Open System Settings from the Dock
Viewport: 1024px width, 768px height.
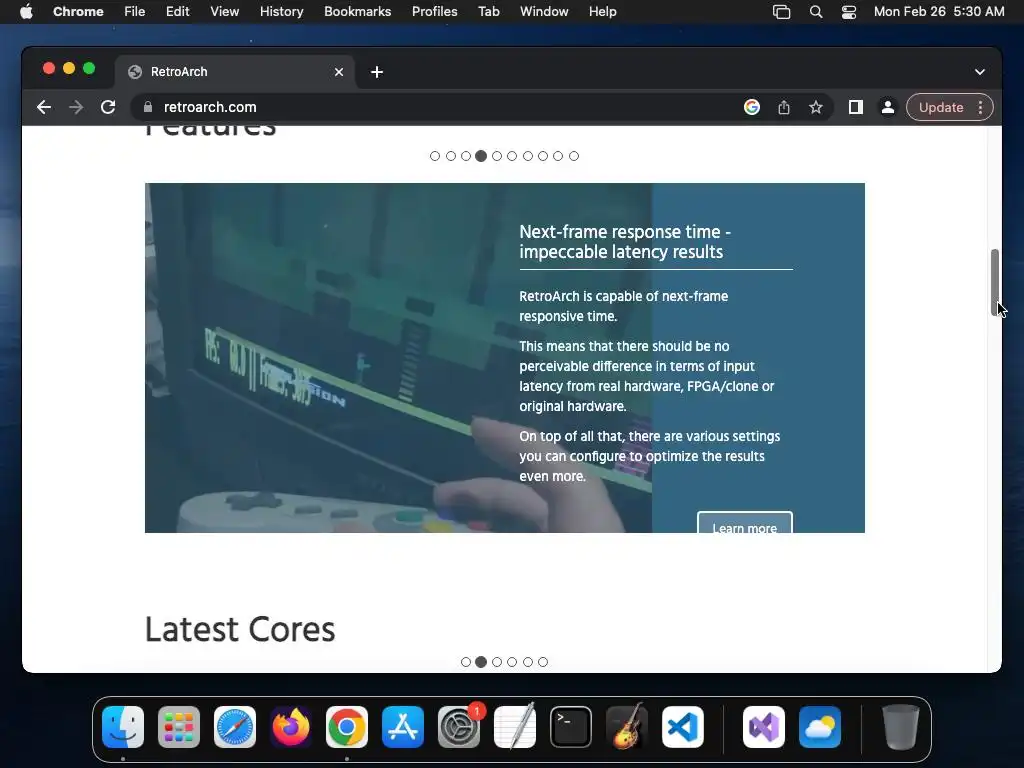459,727
